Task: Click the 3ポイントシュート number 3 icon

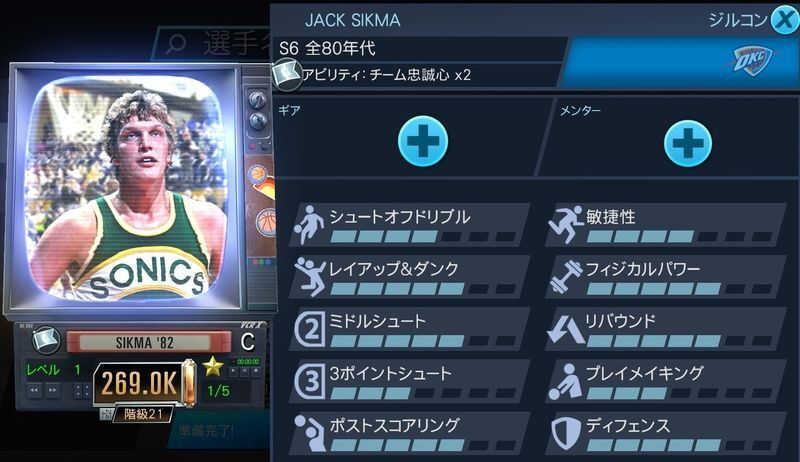Action: (309, 381)
